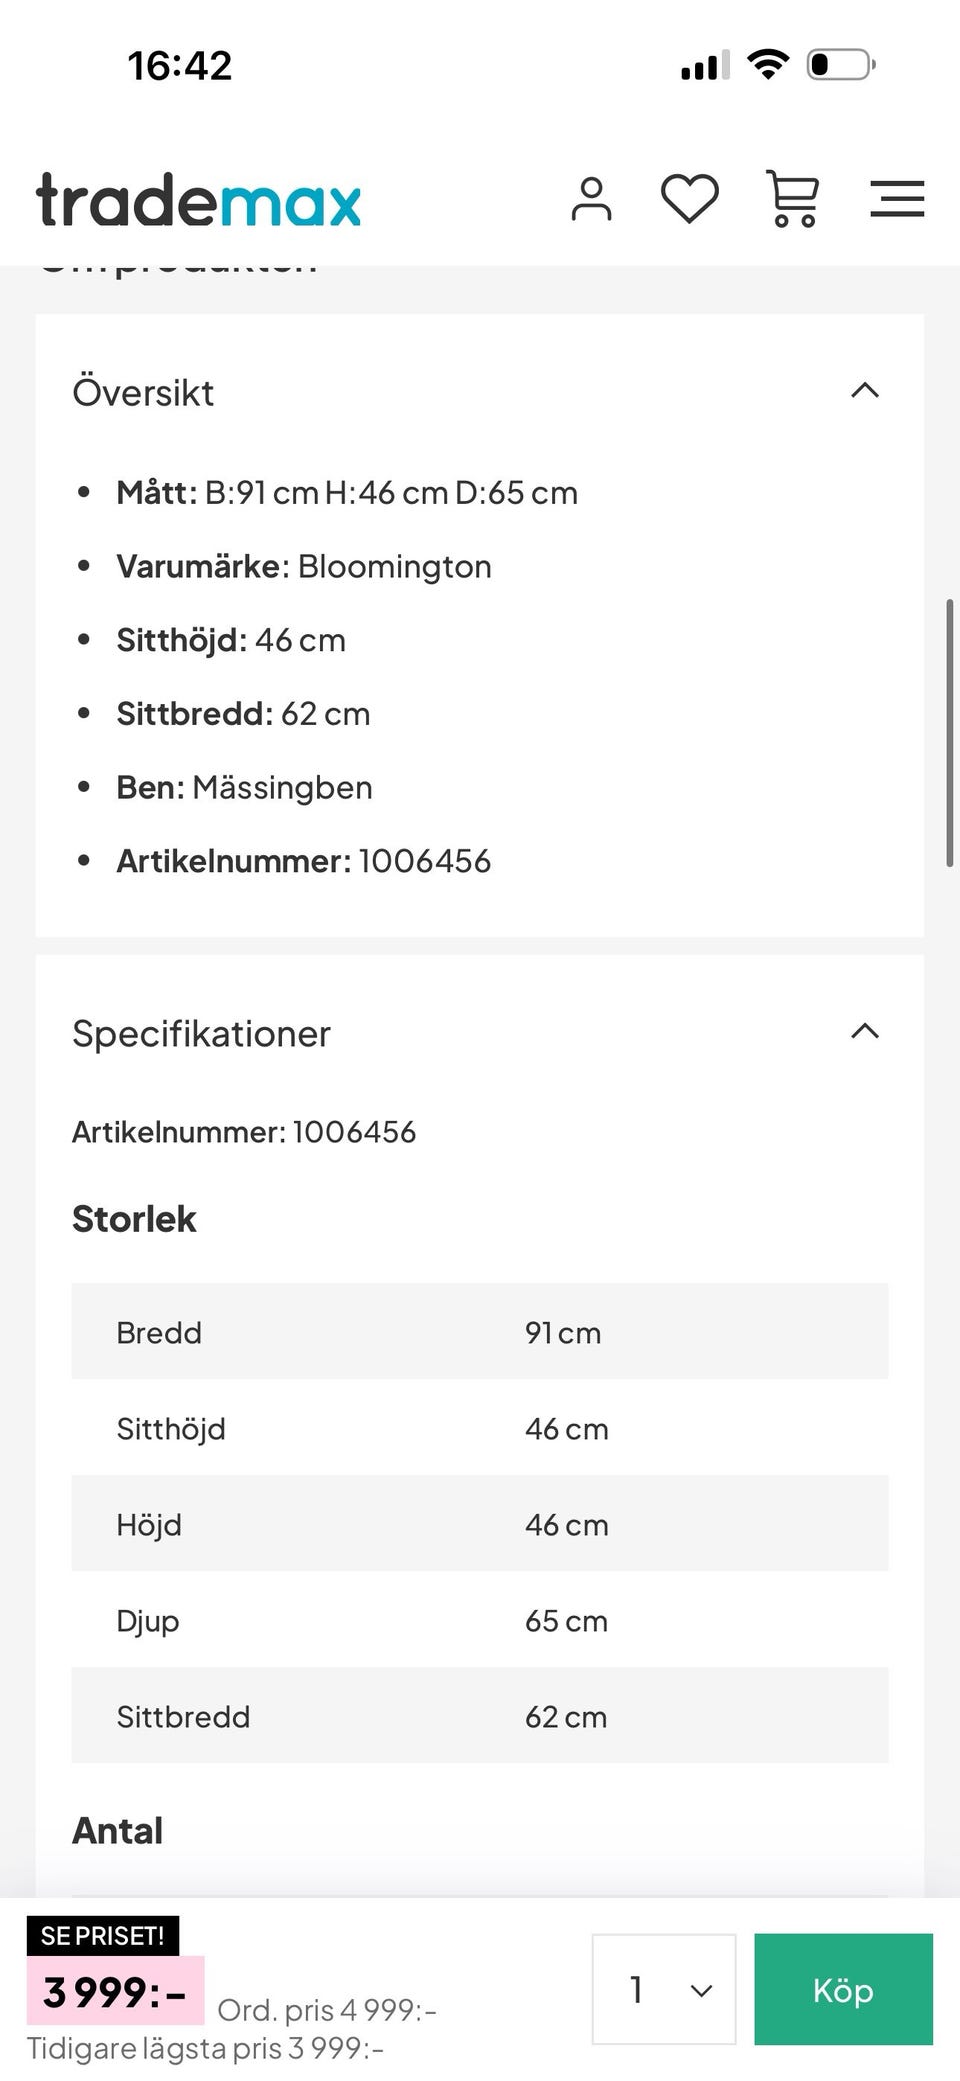Open the quantity dropdown
Viewport: 960px width, 2081px height.
coord(662,1990)
